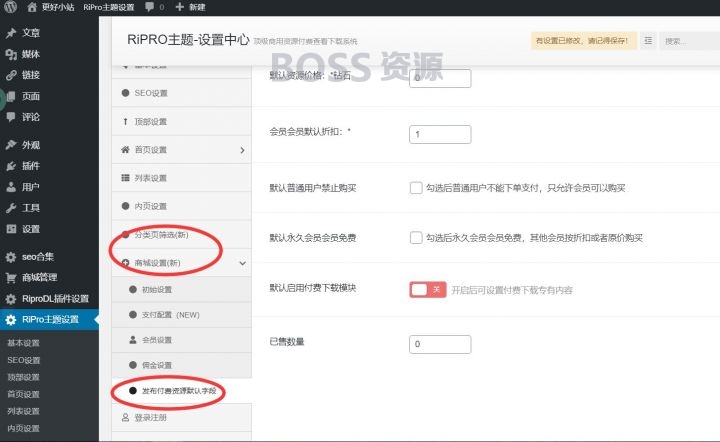Click the page icon beside 页面
The image size is (720, 442).
coord(11,96)
